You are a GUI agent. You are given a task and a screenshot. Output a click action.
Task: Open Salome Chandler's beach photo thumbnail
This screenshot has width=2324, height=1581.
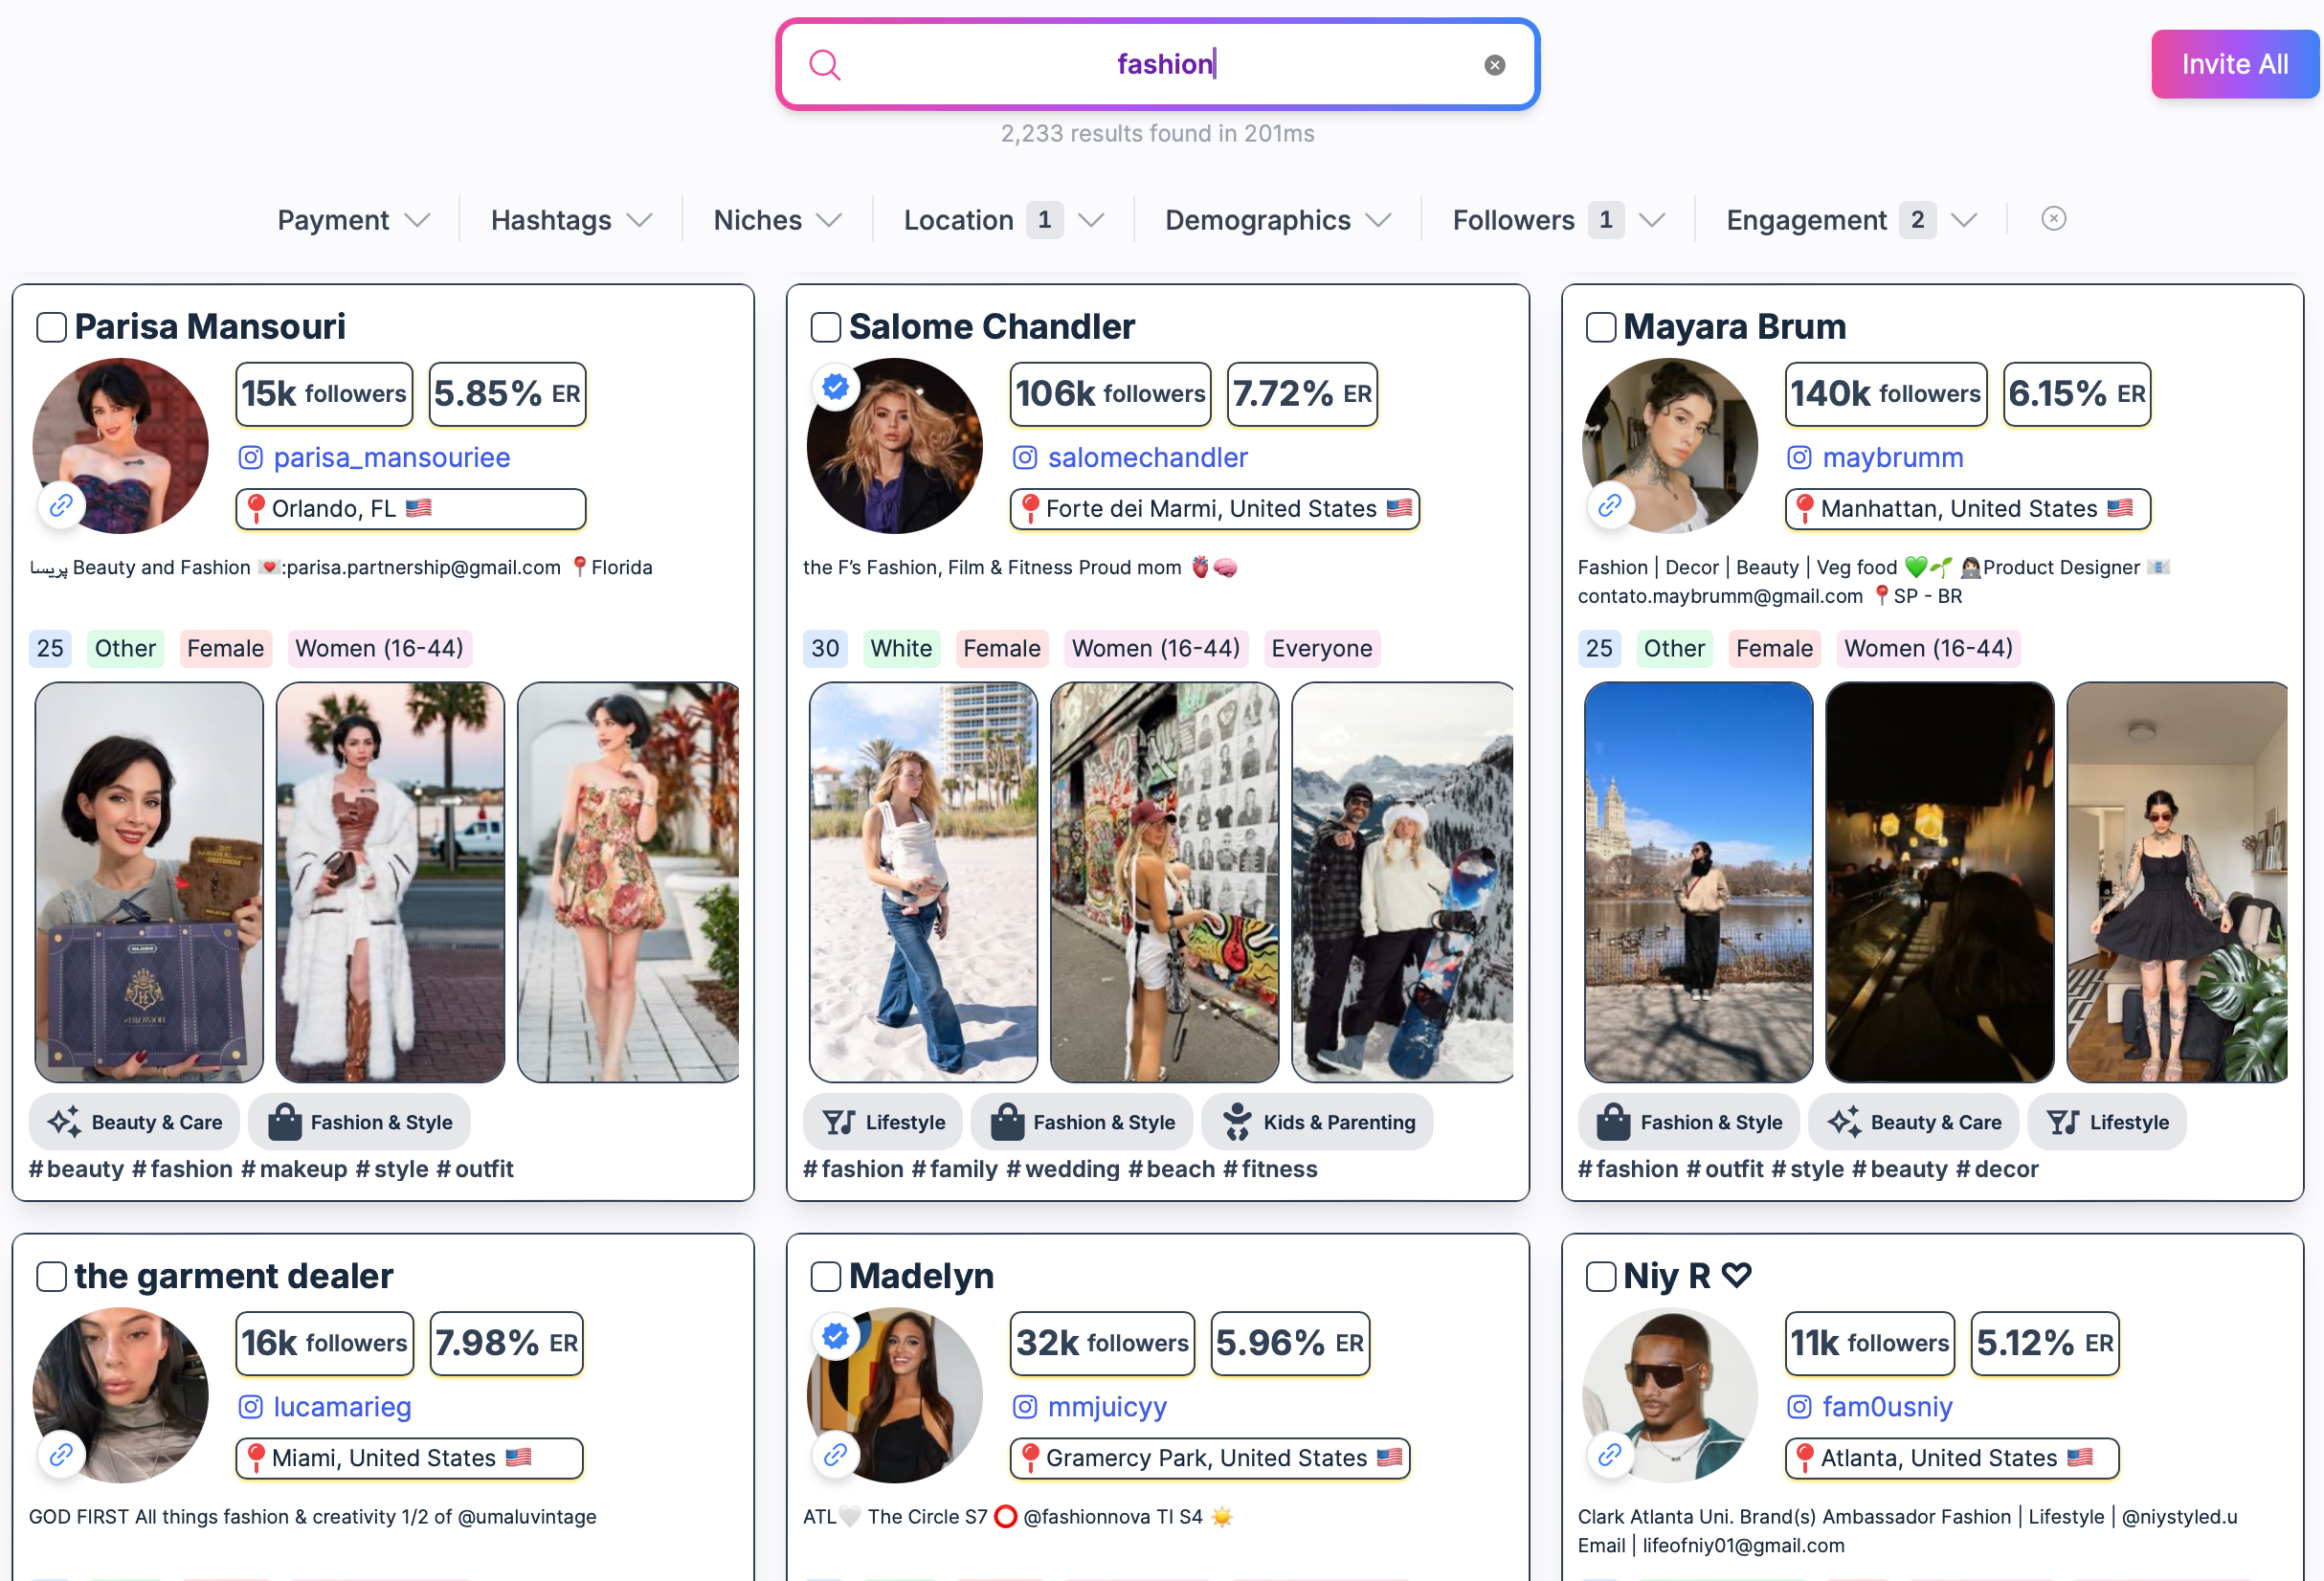pyautogui.click(x=922, y=882)
